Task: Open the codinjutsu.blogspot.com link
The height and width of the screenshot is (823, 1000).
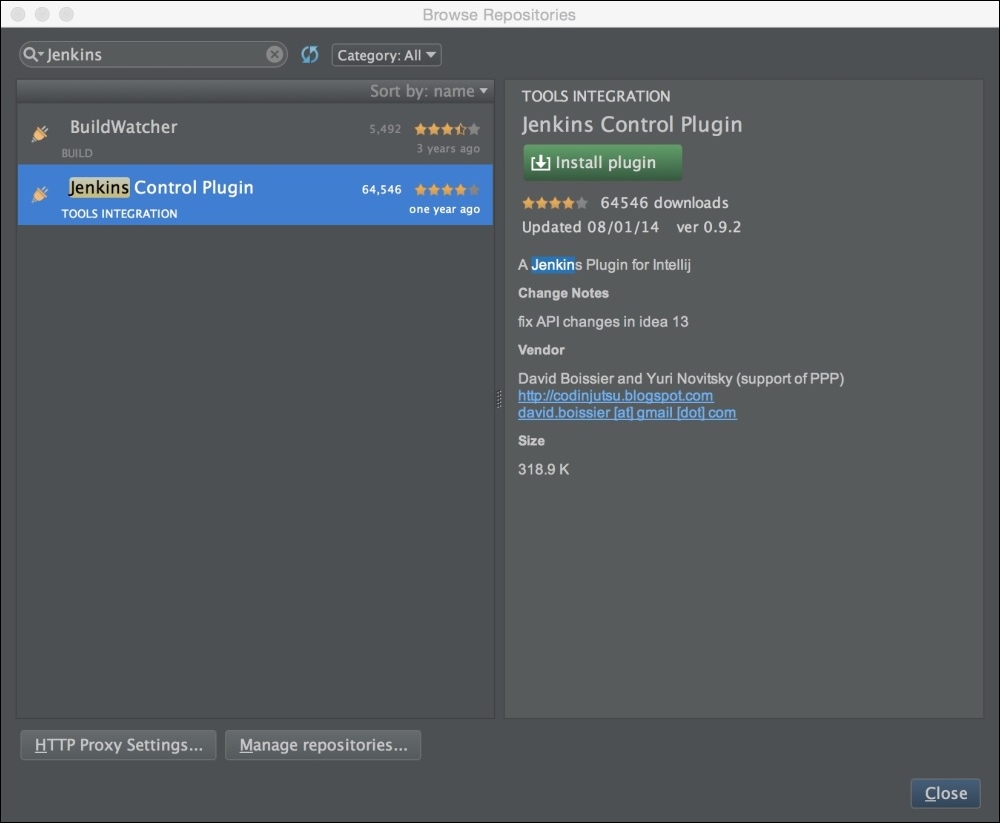Action: click(615, 396)
